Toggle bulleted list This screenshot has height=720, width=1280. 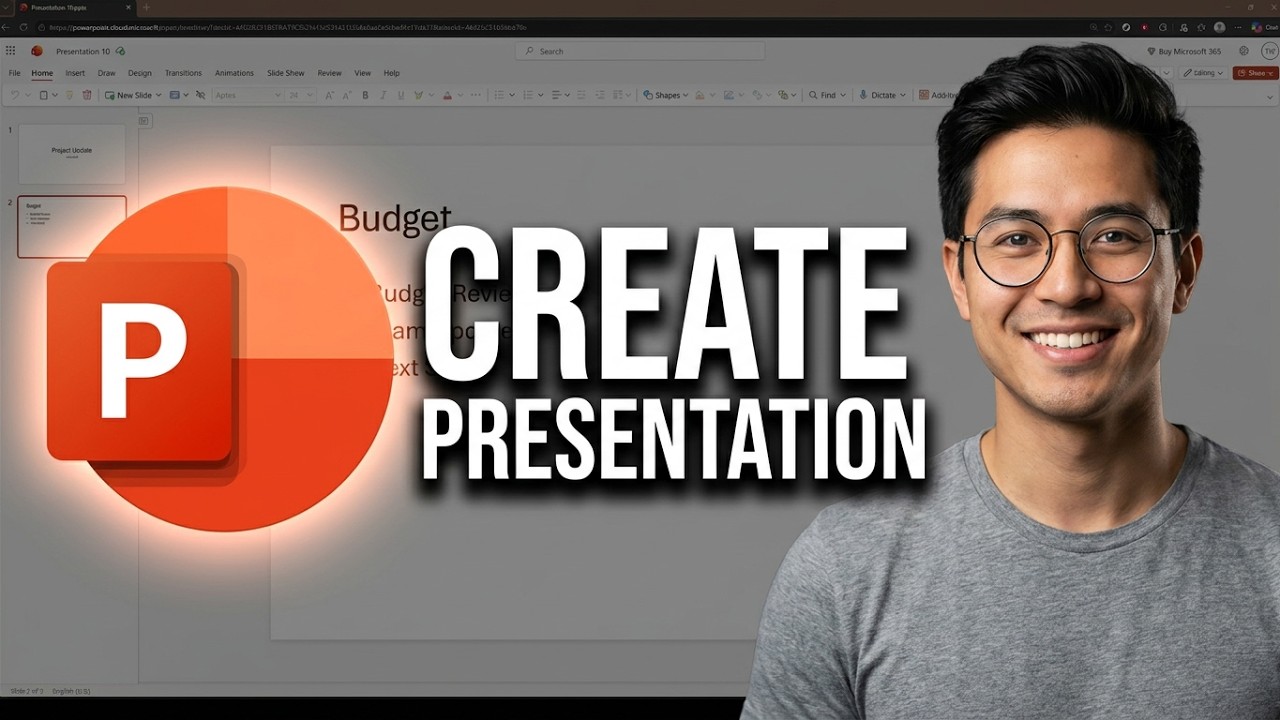[x=499, y=95]
